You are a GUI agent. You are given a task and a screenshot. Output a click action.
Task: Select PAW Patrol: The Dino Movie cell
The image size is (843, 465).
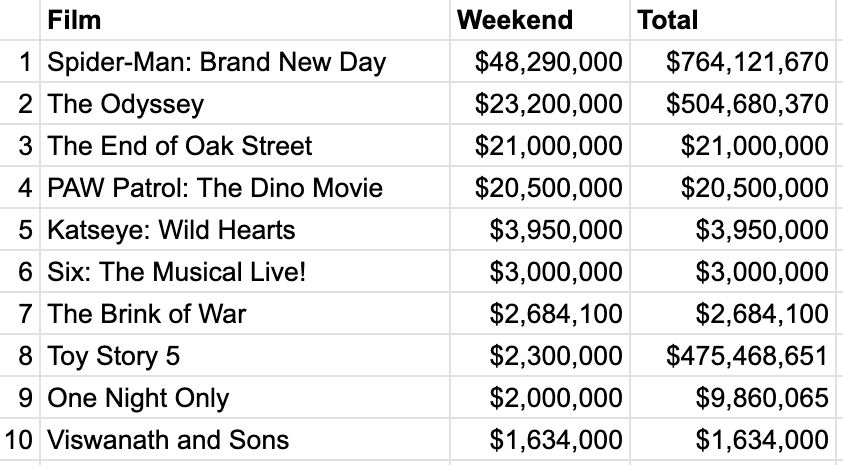(x=245, y=187)
